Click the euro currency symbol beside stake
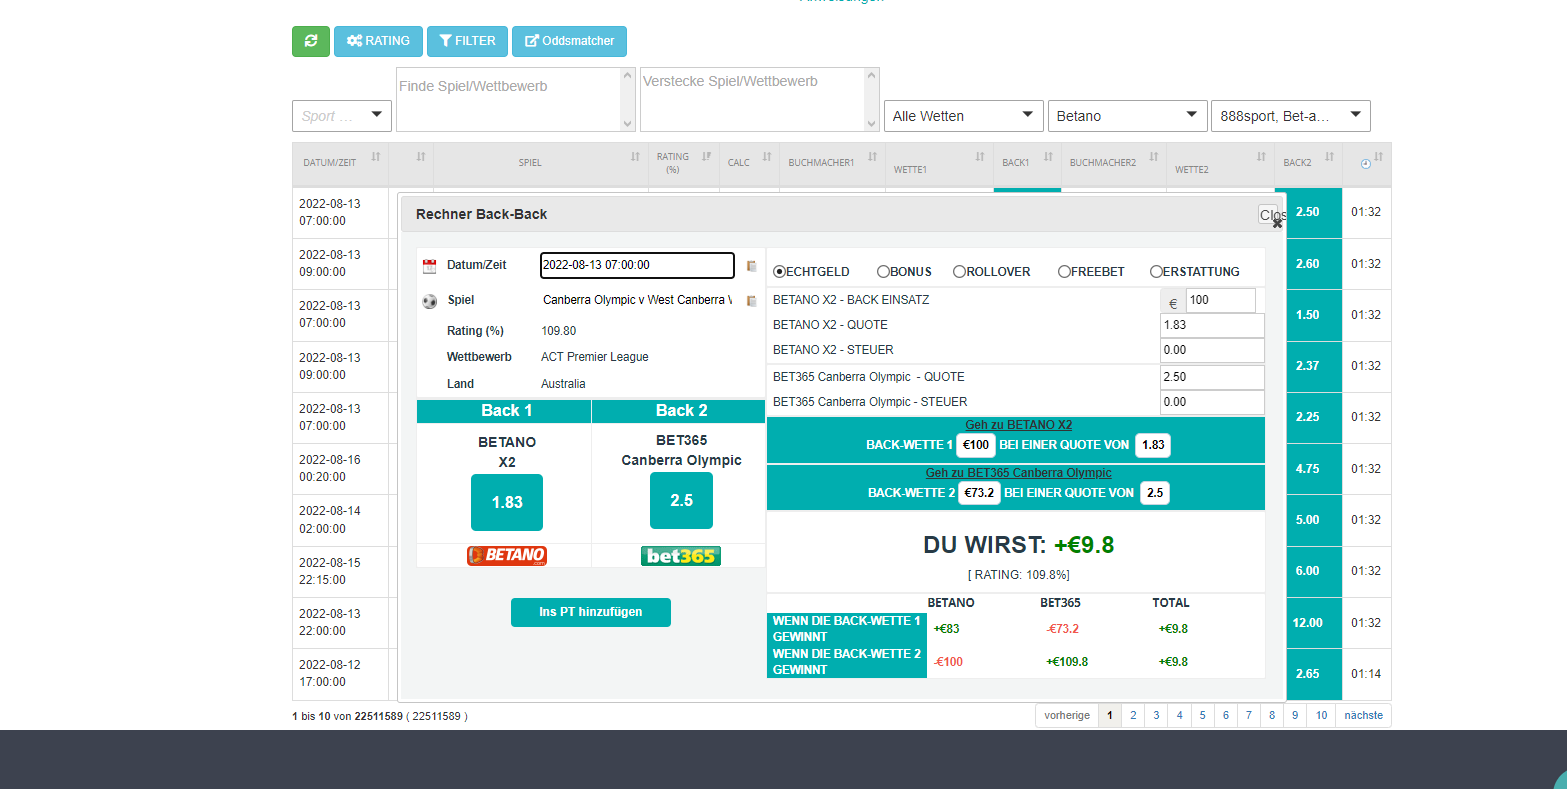The height and width of the screenshot is (789, 1567). point(1173,303)
